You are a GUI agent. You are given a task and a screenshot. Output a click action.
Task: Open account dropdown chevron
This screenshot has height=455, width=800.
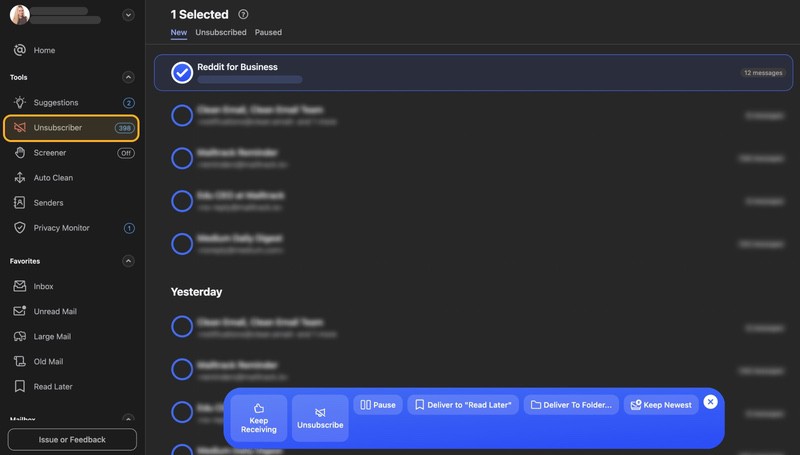[x=129, y=15]
